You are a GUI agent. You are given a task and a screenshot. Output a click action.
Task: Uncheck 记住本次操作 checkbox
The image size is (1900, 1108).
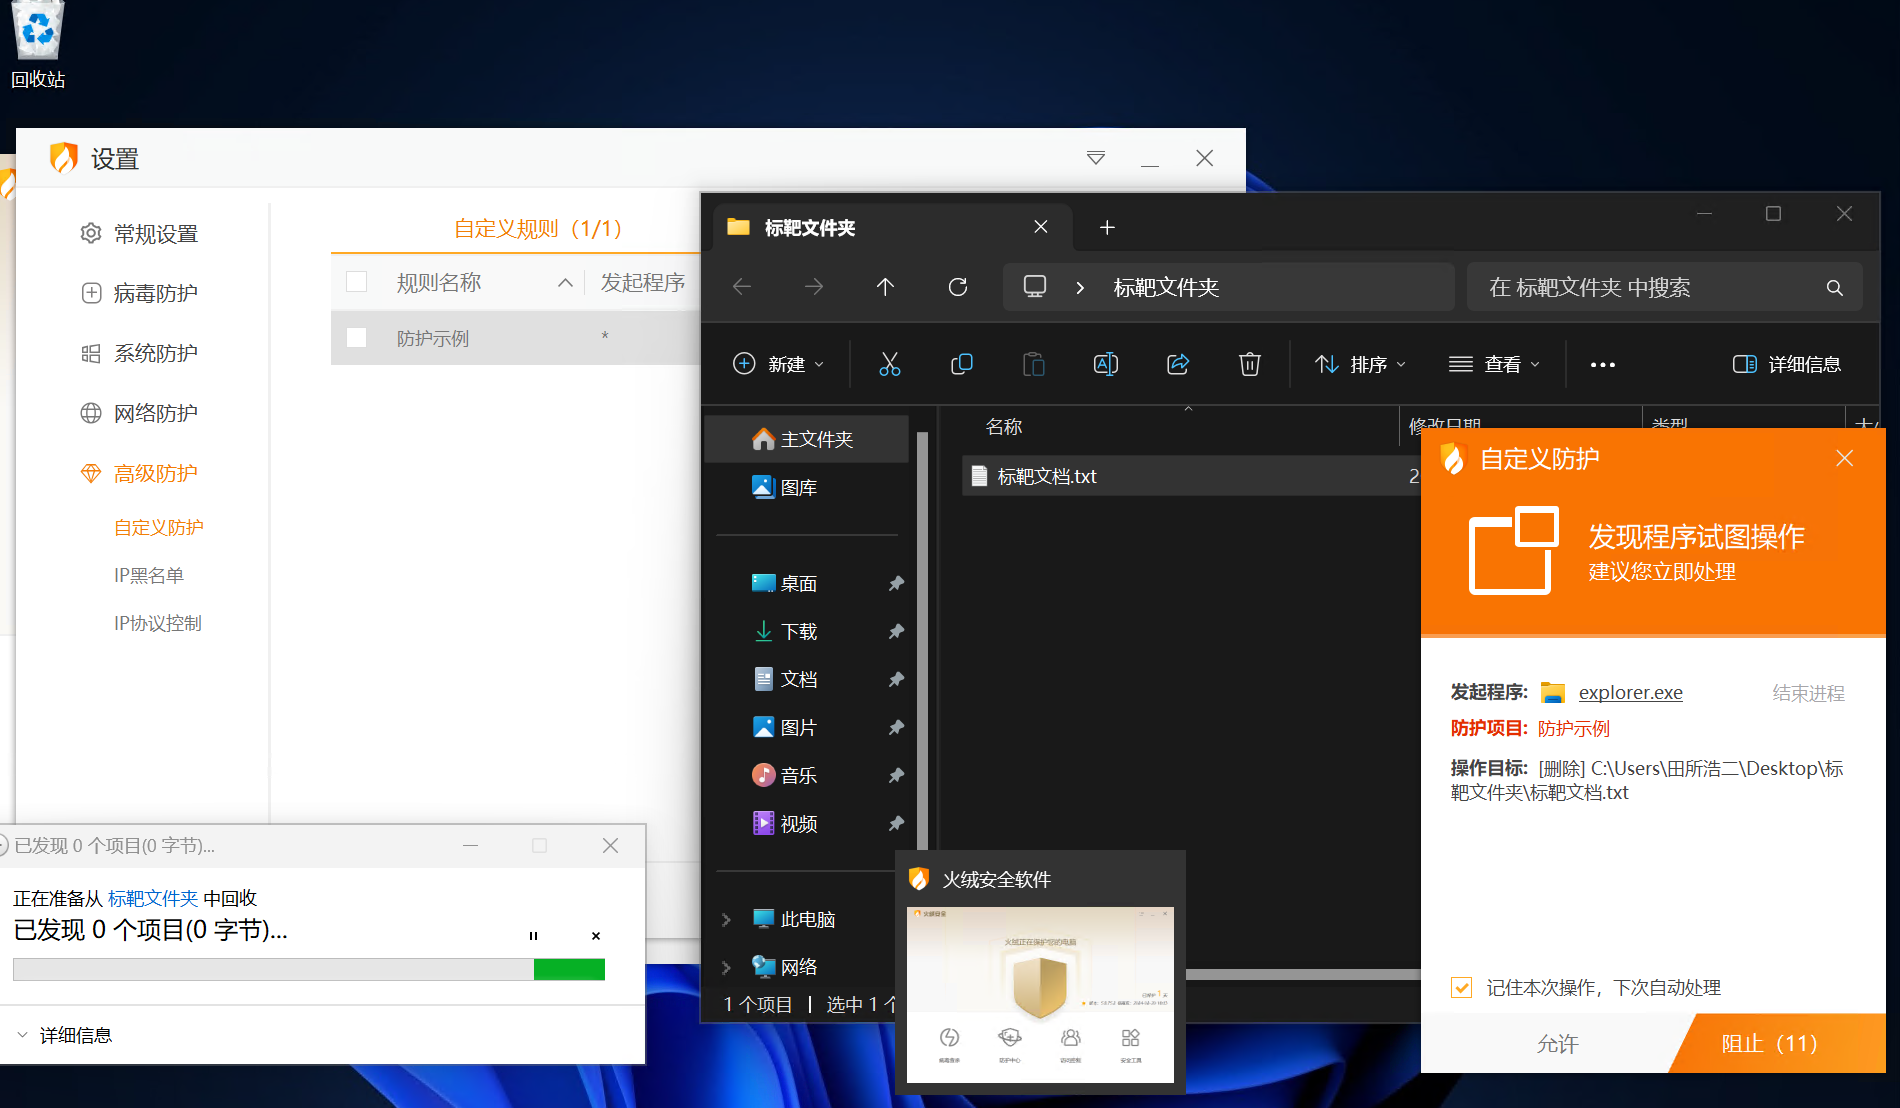[1461, 988]
